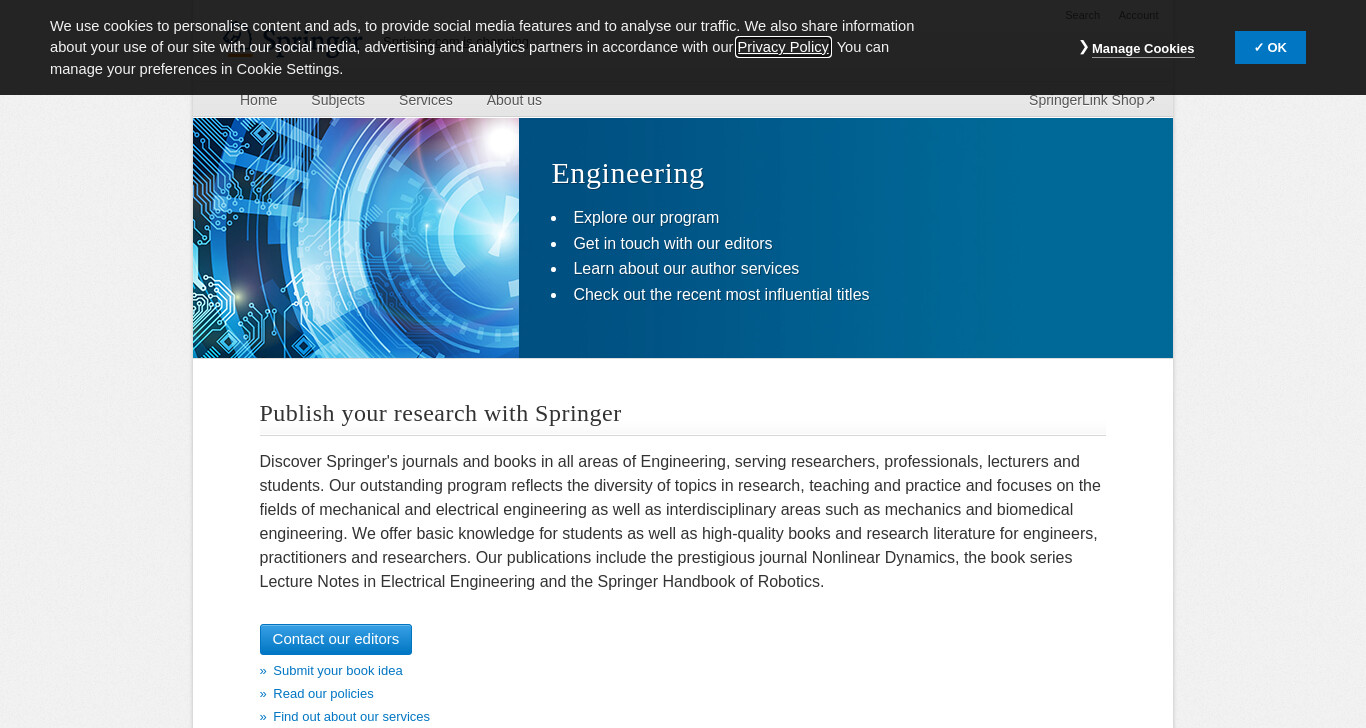This screenshot has height=728, width=1366.
Task: Click the Search link behind cookie banner
Action: tap(1082, 15)
